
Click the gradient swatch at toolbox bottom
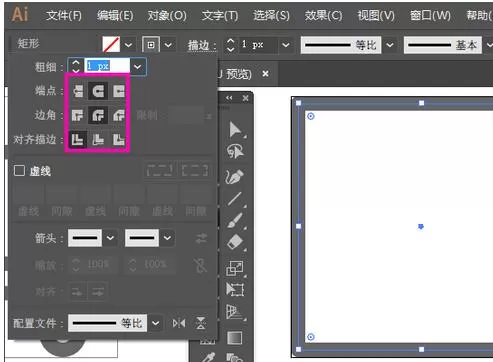235,338
